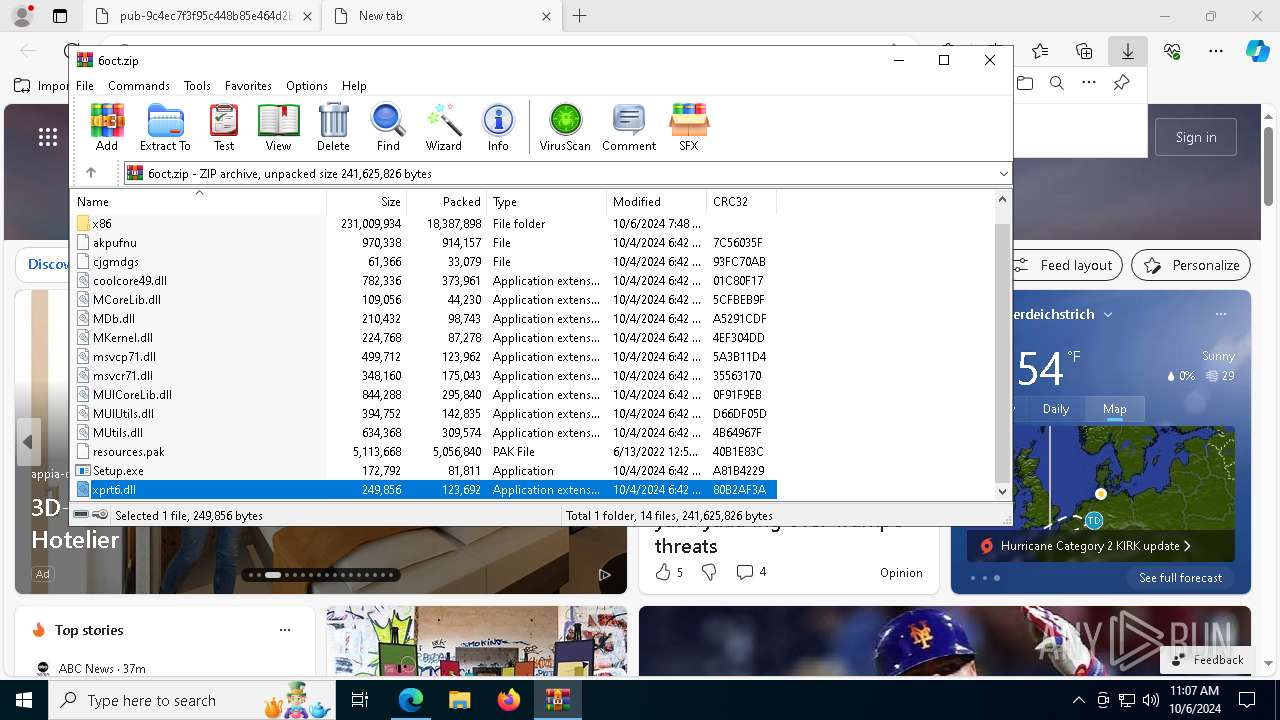1280x720 pixels.
Task: Open Top stories more options
Action: pyautogui.click(x=285, y=630)
